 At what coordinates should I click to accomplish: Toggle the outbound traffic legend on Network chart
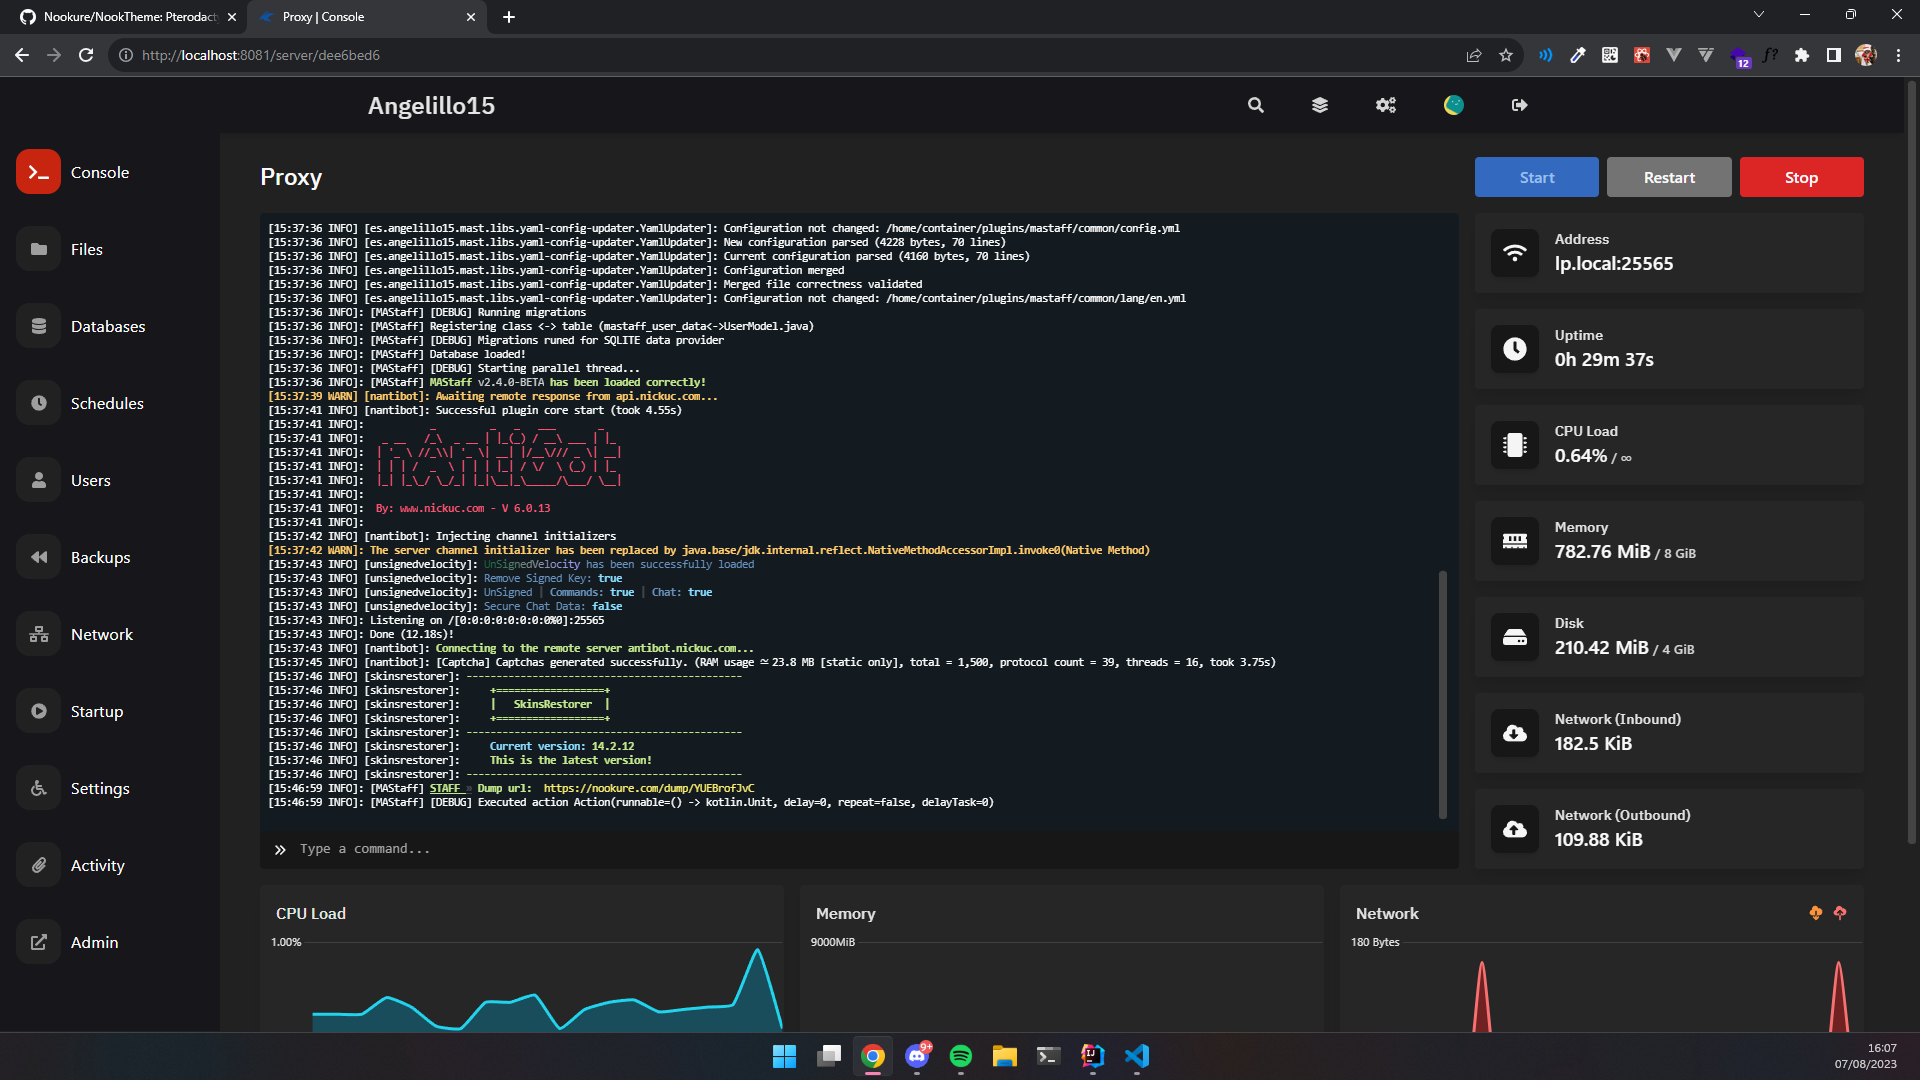(x=1839, y=913)
